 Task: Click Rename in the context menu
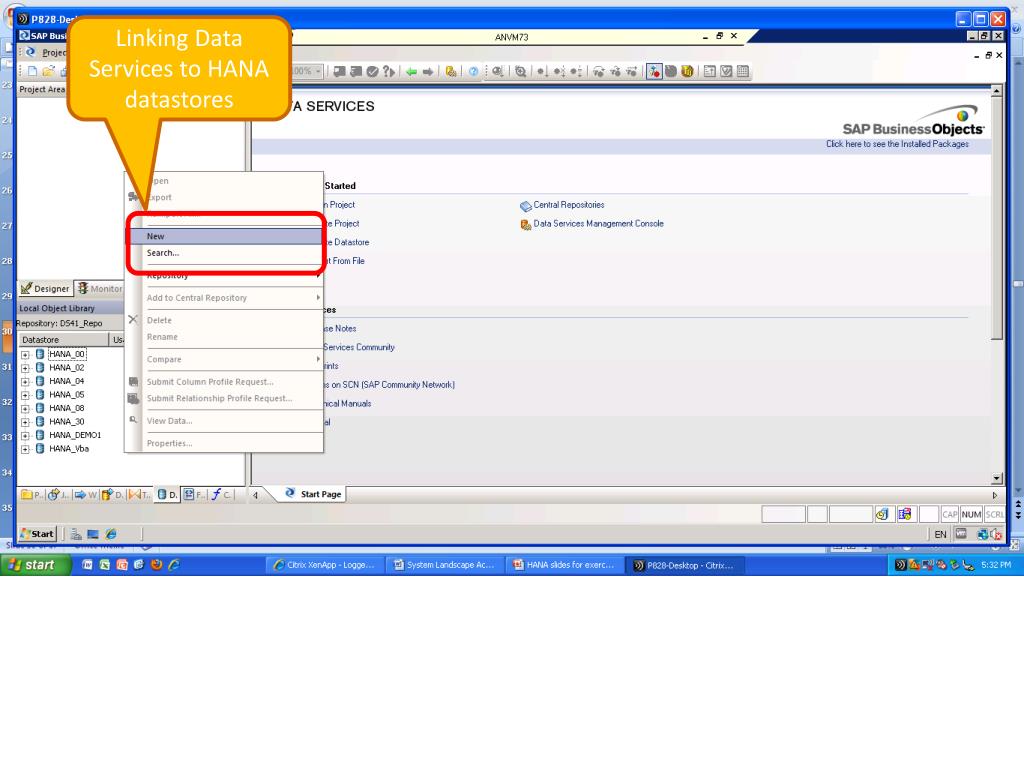(x=225, y=337)
